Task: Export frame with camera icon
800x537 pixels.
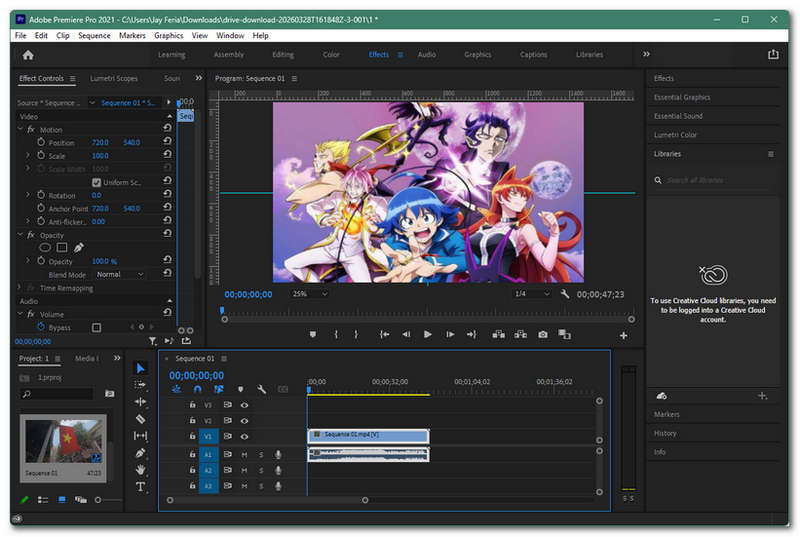Action: (x=543, y=335)
